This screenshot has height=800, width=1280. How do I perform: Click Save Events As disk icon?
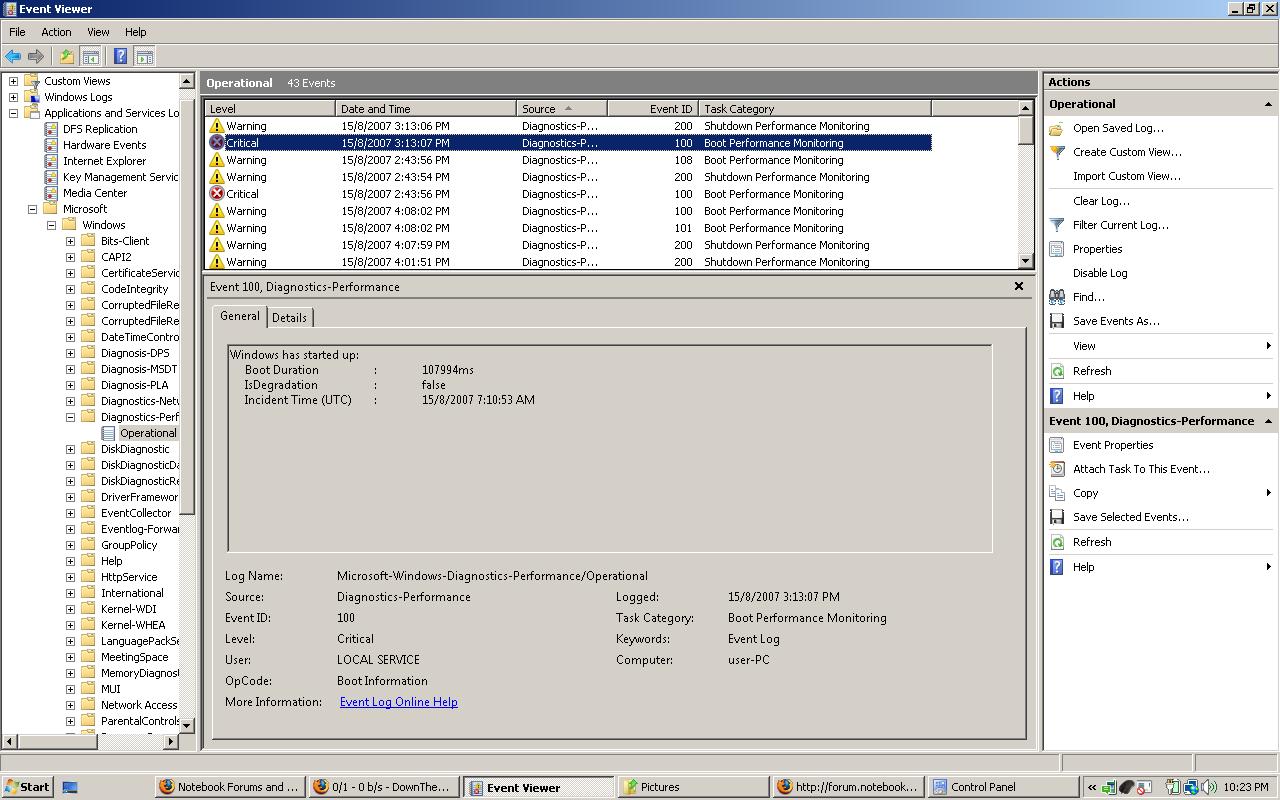pyautogui.click(x=1057, y=321)
